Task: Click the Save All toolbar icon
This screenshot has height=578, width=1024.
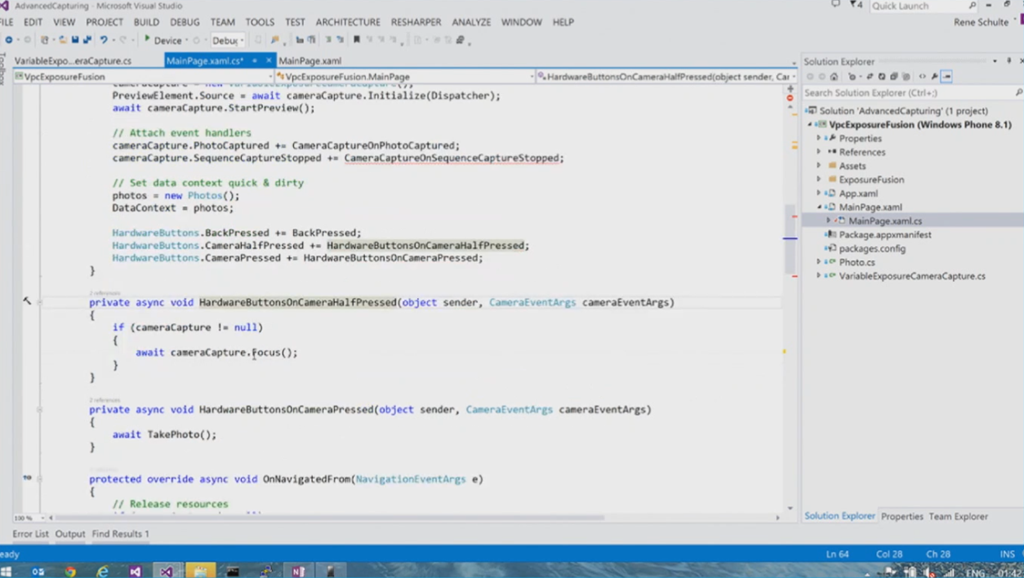Action: tap(87, 40)
